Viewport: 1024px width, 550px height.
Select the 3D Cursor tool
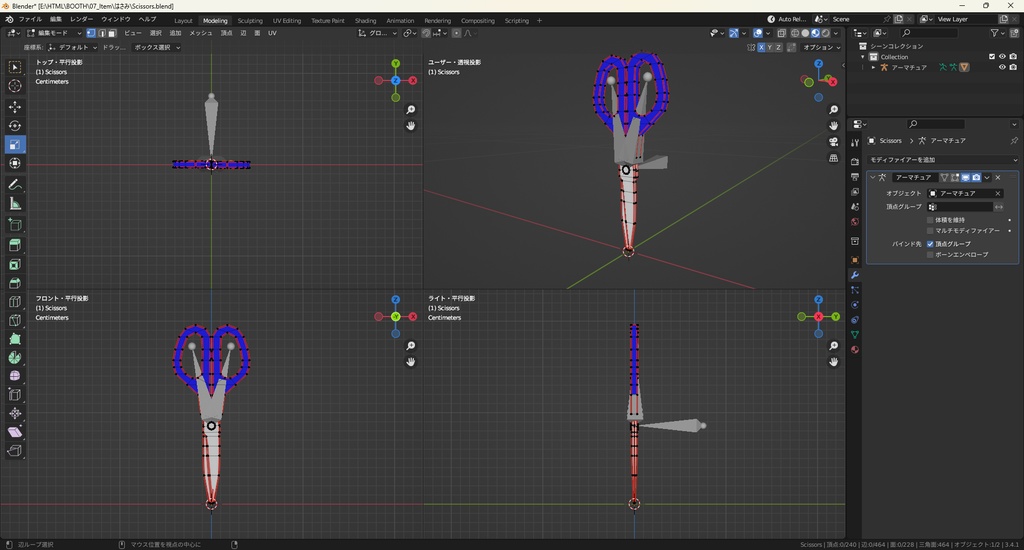pyautogui.click(x=15, y=86)
